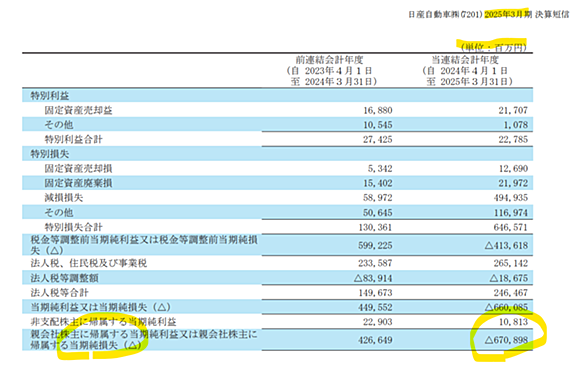This screenshot has height=377, width=586.
Task: Click the value 246,467
Action: [511, 293]
